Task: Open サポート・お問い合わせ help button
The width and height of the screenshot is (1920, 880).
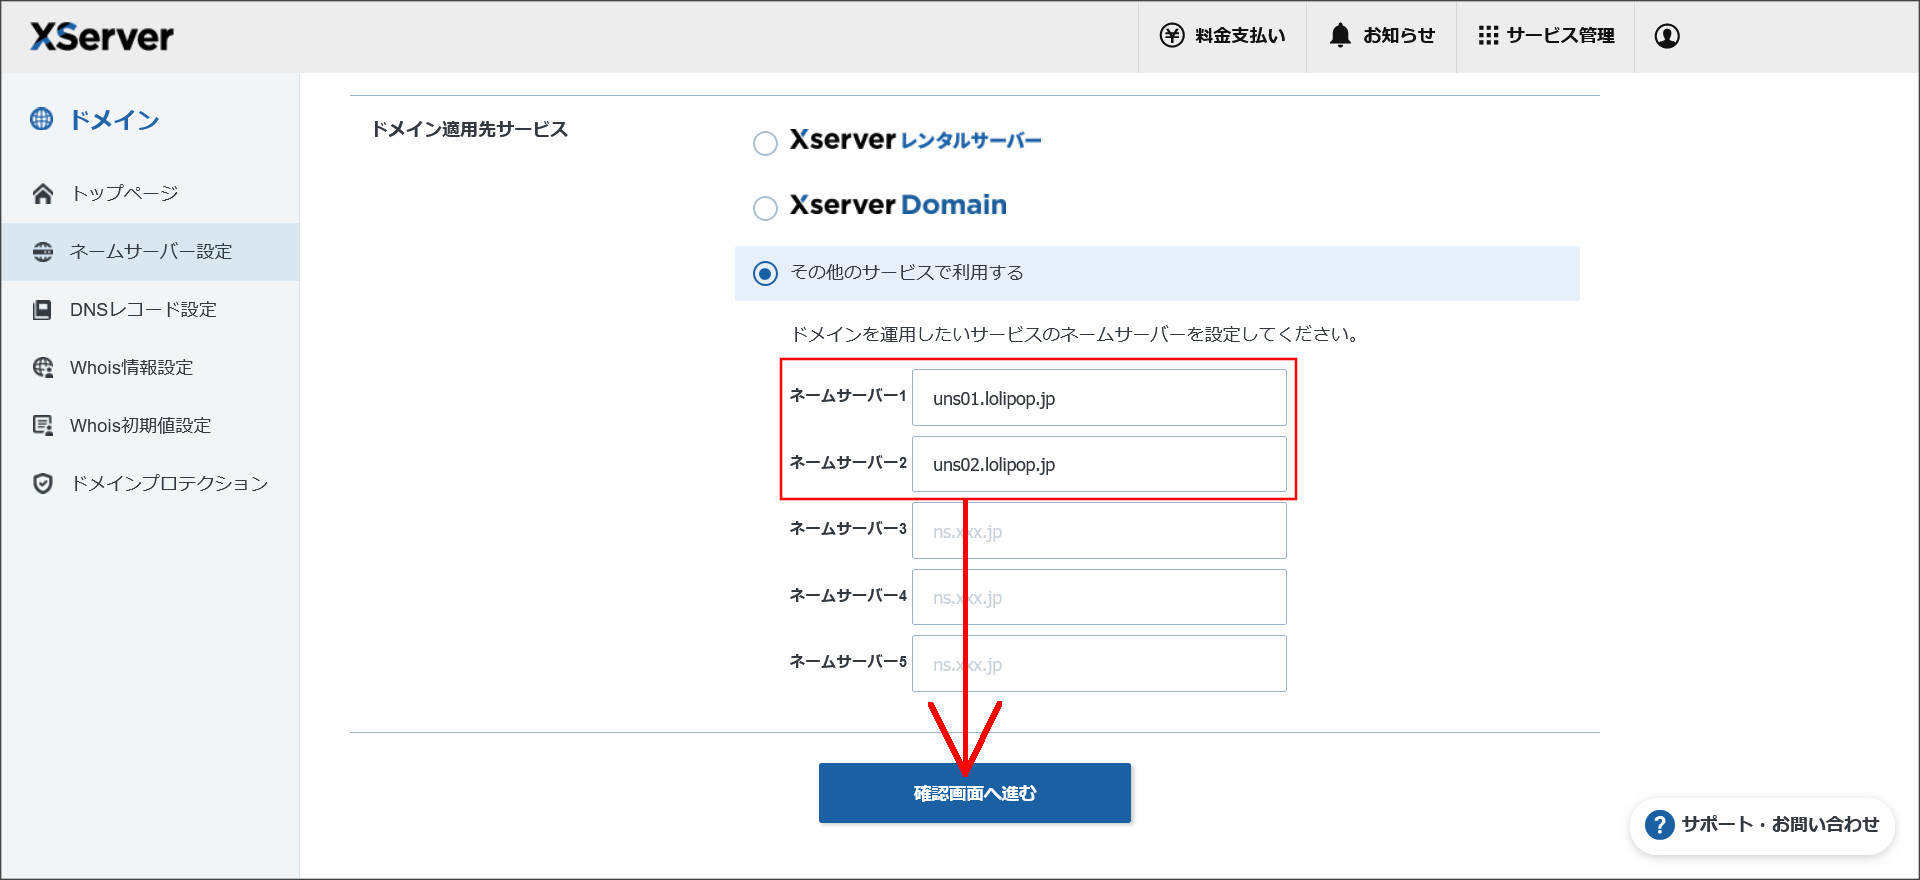Action: click(x=1762, y=825)
